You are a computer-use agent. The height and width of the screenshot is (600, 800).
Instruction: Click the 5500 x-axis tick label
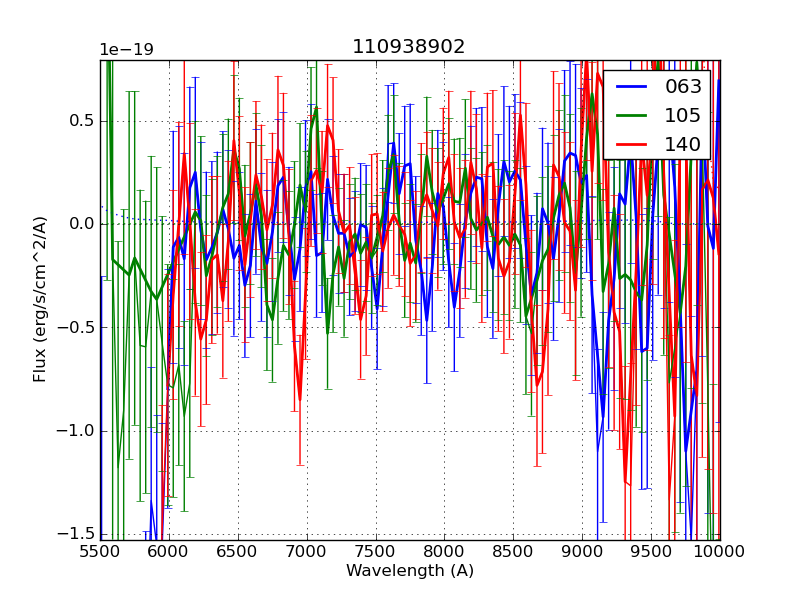(x=100, y=551)
